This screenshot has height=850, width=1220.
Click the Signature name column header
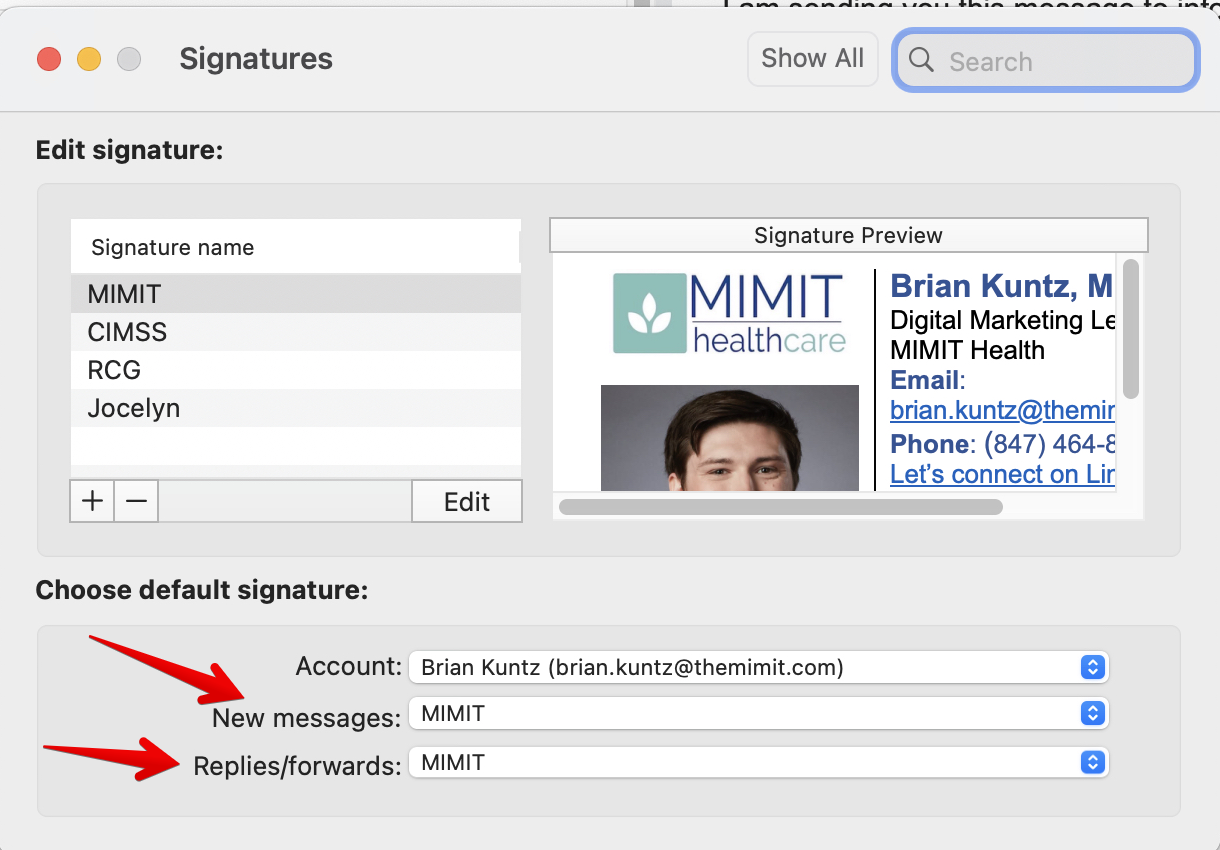click(172, 246)
